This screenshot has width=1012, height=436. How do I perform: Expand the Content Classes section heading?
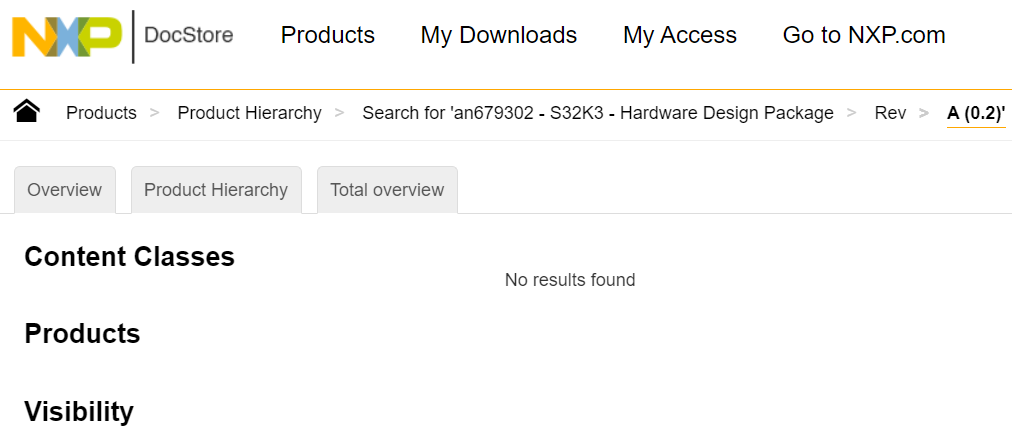click(x=129, y=257)
